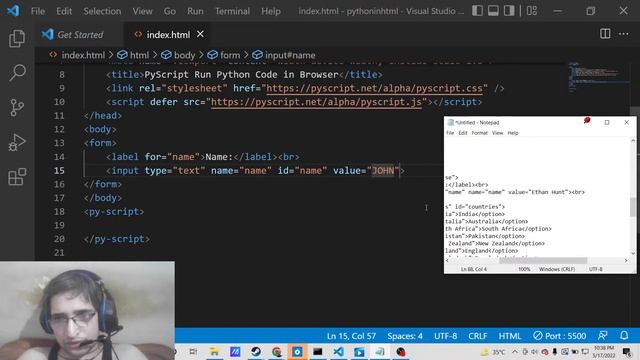640x360 pixels.
Task: Open the Selection menu
Action: 102,11
